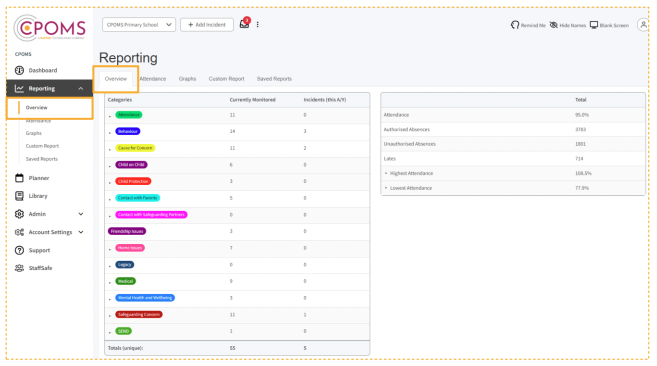Click the Contact with Parents tag
The height and width of the screenshot is (366, 657).
point(137,198)
